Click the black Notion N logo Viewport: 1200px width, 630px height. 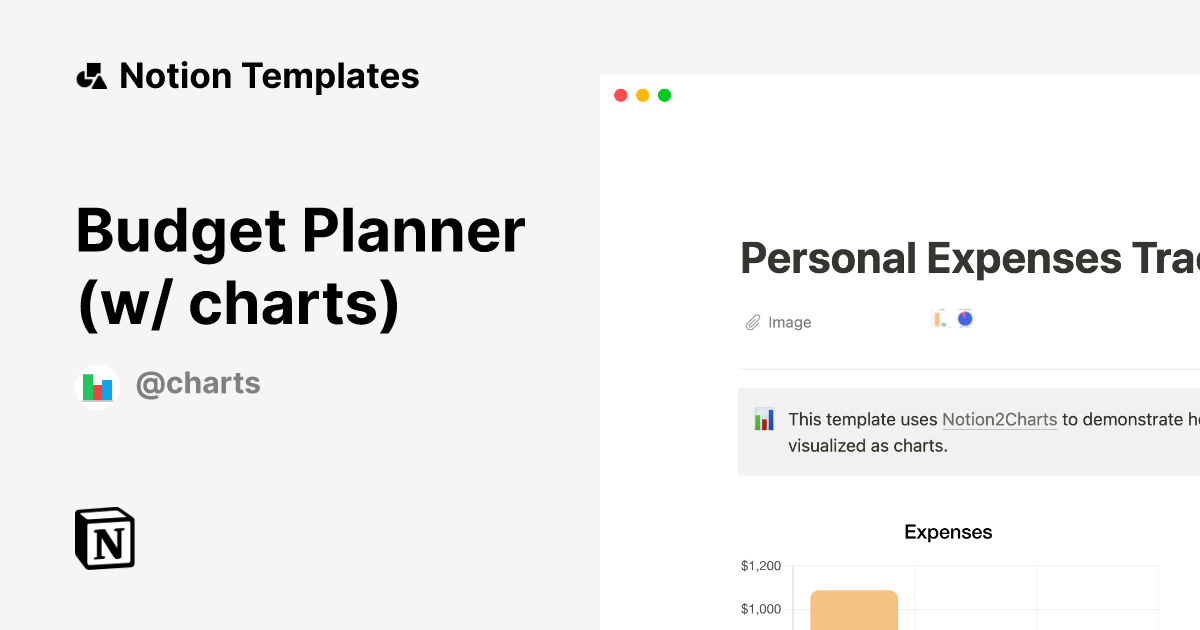point(104,538)
